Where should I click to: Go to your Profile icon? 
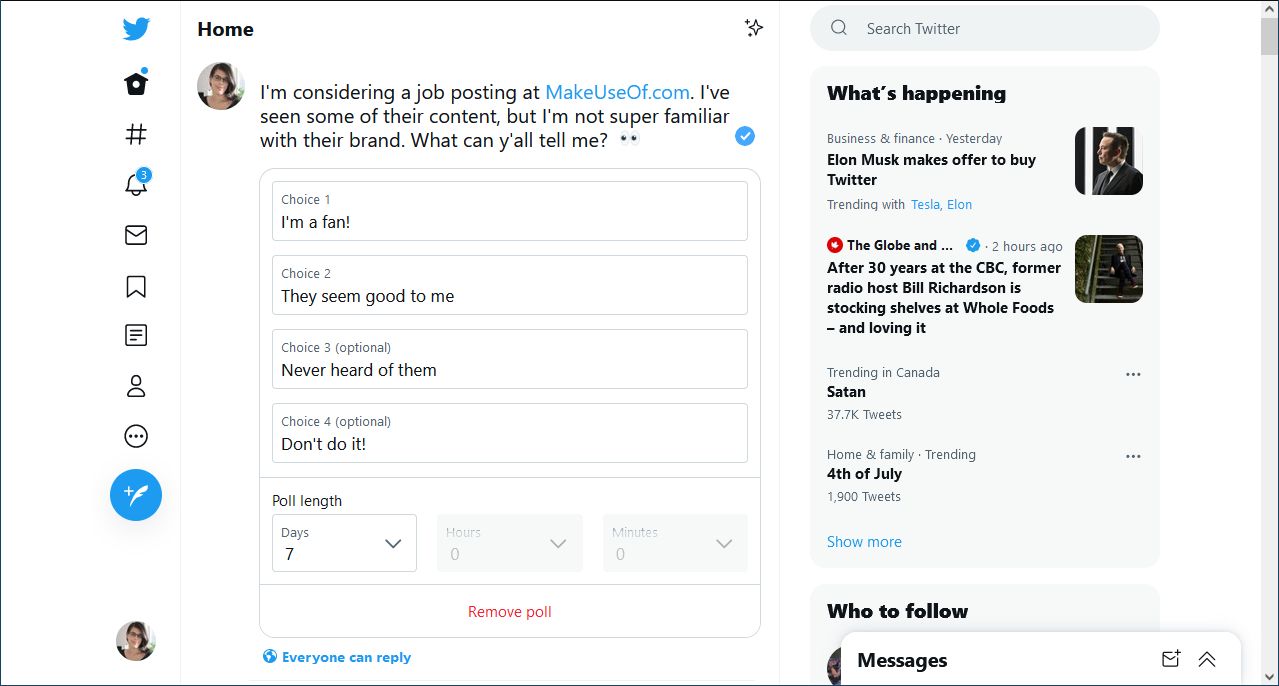(x=135, y=385)
